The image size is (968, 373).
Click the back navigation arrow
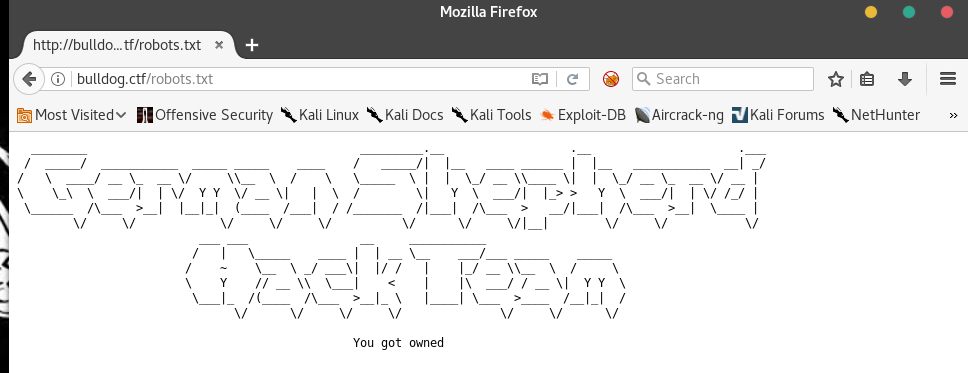29,79
